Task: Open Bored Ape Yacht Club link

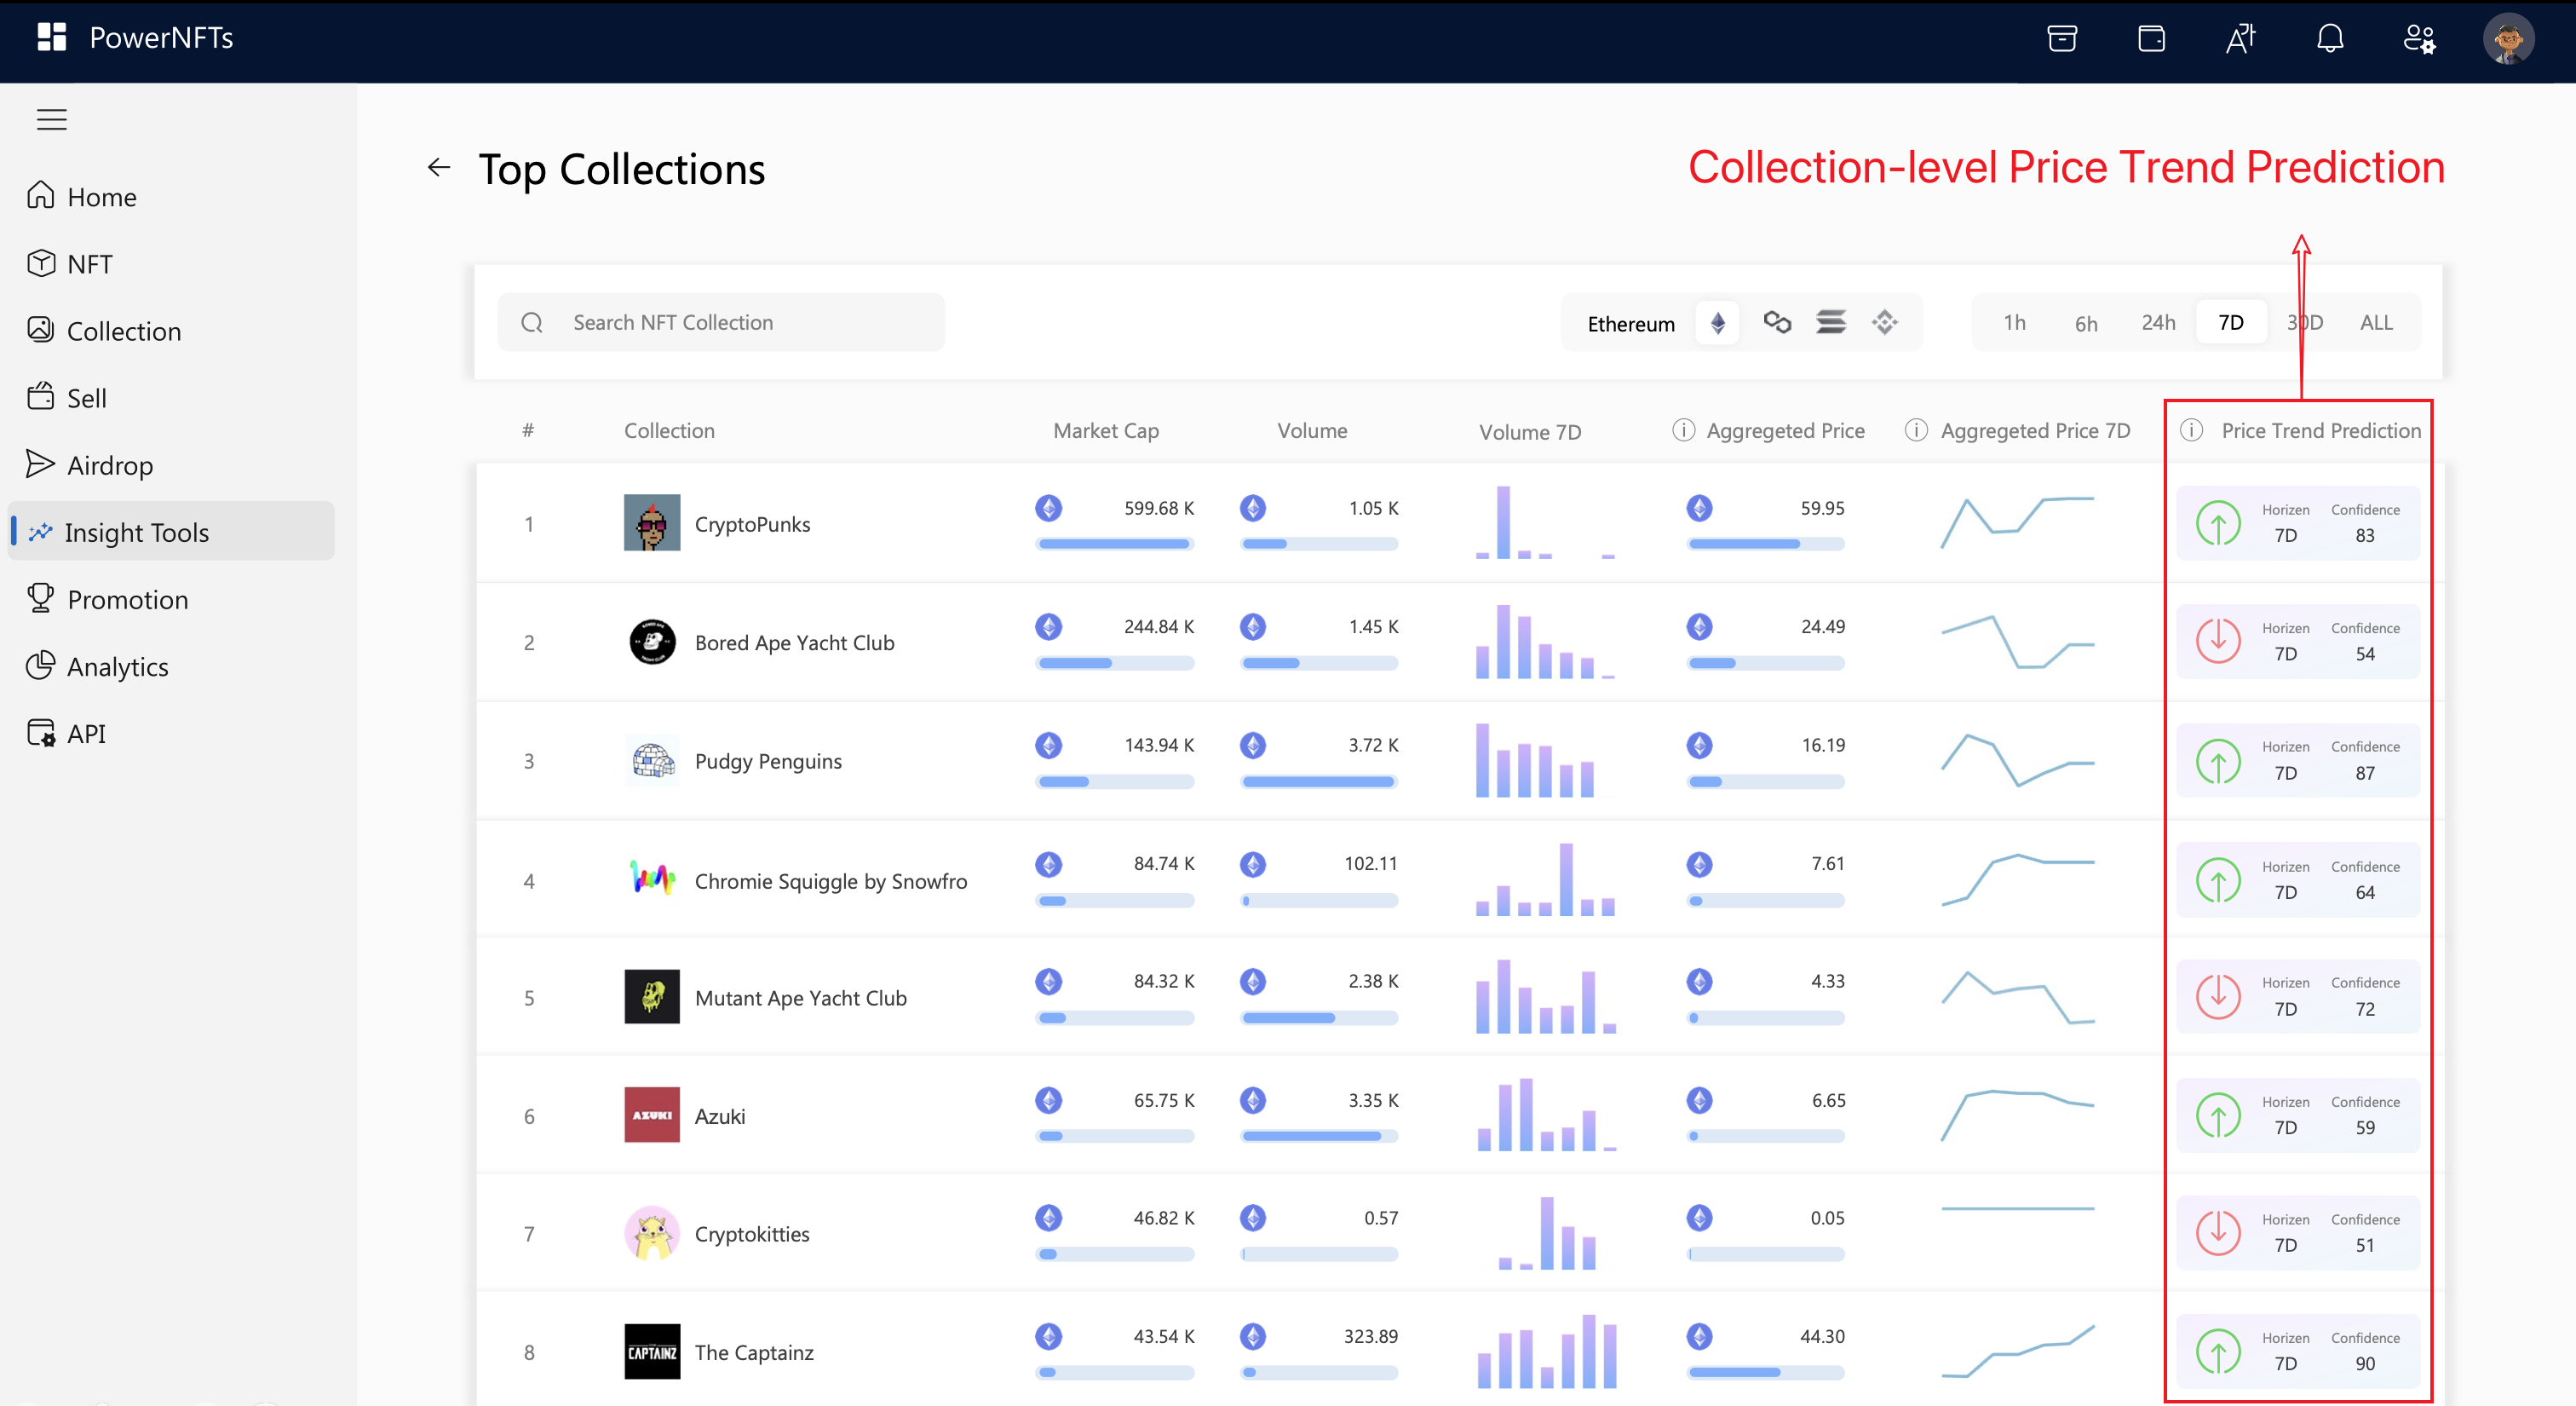Action: (x=794, y=642)
